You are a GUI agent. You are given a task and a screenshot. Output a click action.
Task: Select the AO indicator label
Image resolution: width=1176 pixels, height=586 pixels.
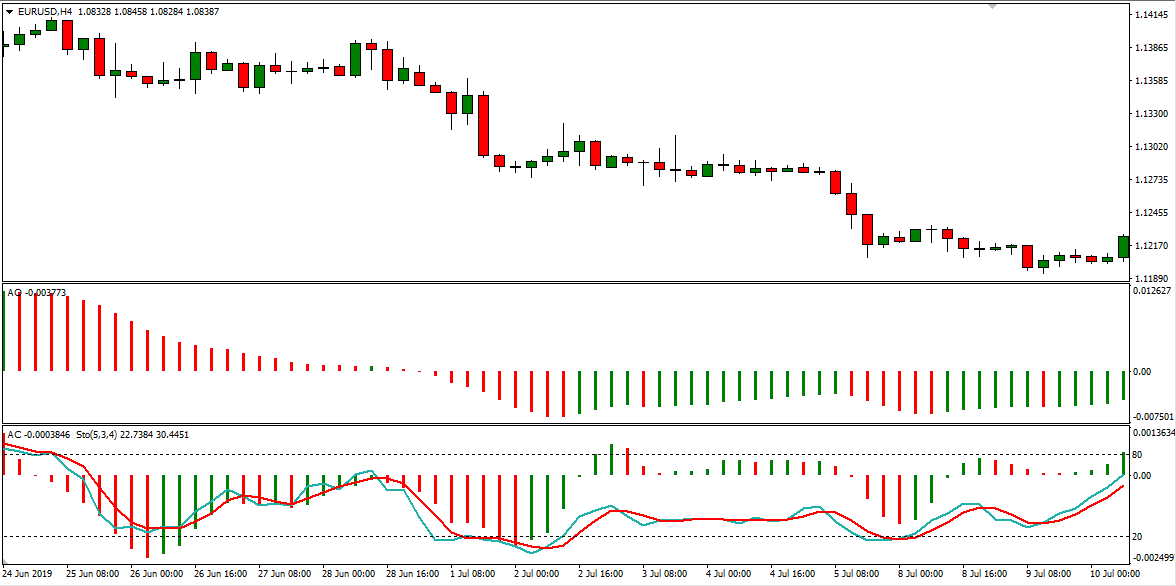pos(14,292)
